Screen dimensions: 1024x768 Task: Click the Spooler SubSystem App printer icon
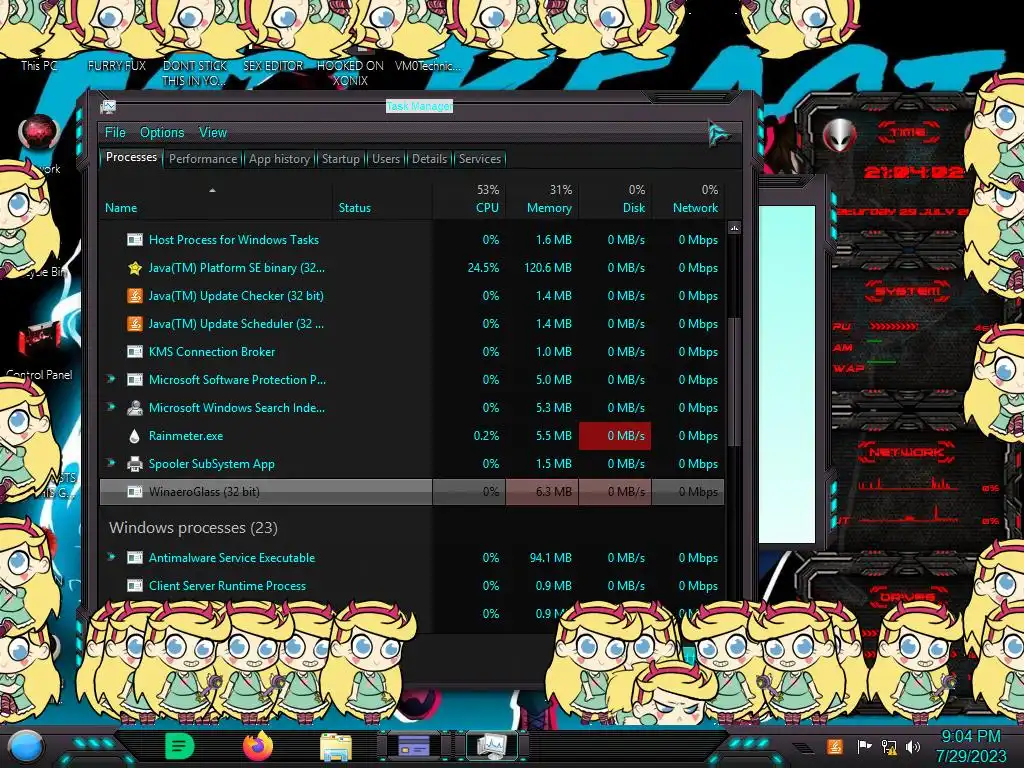pyautogui.click(x=135, y=464)
